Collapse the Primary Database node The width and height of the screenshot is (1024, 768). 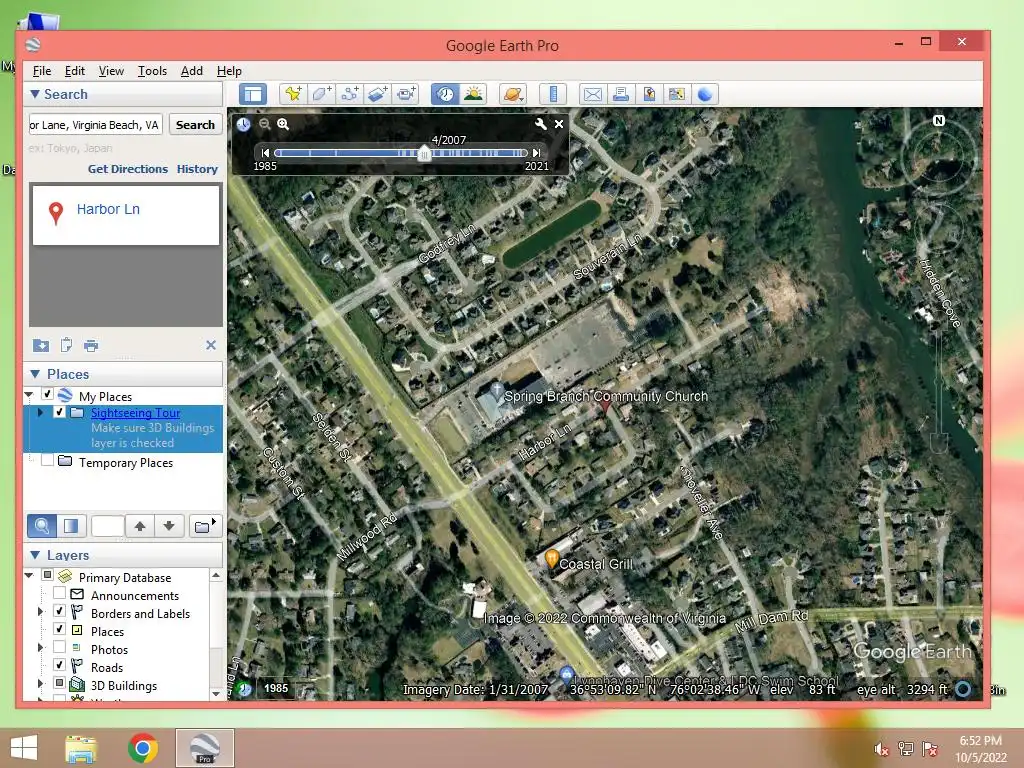click(29, 575)
